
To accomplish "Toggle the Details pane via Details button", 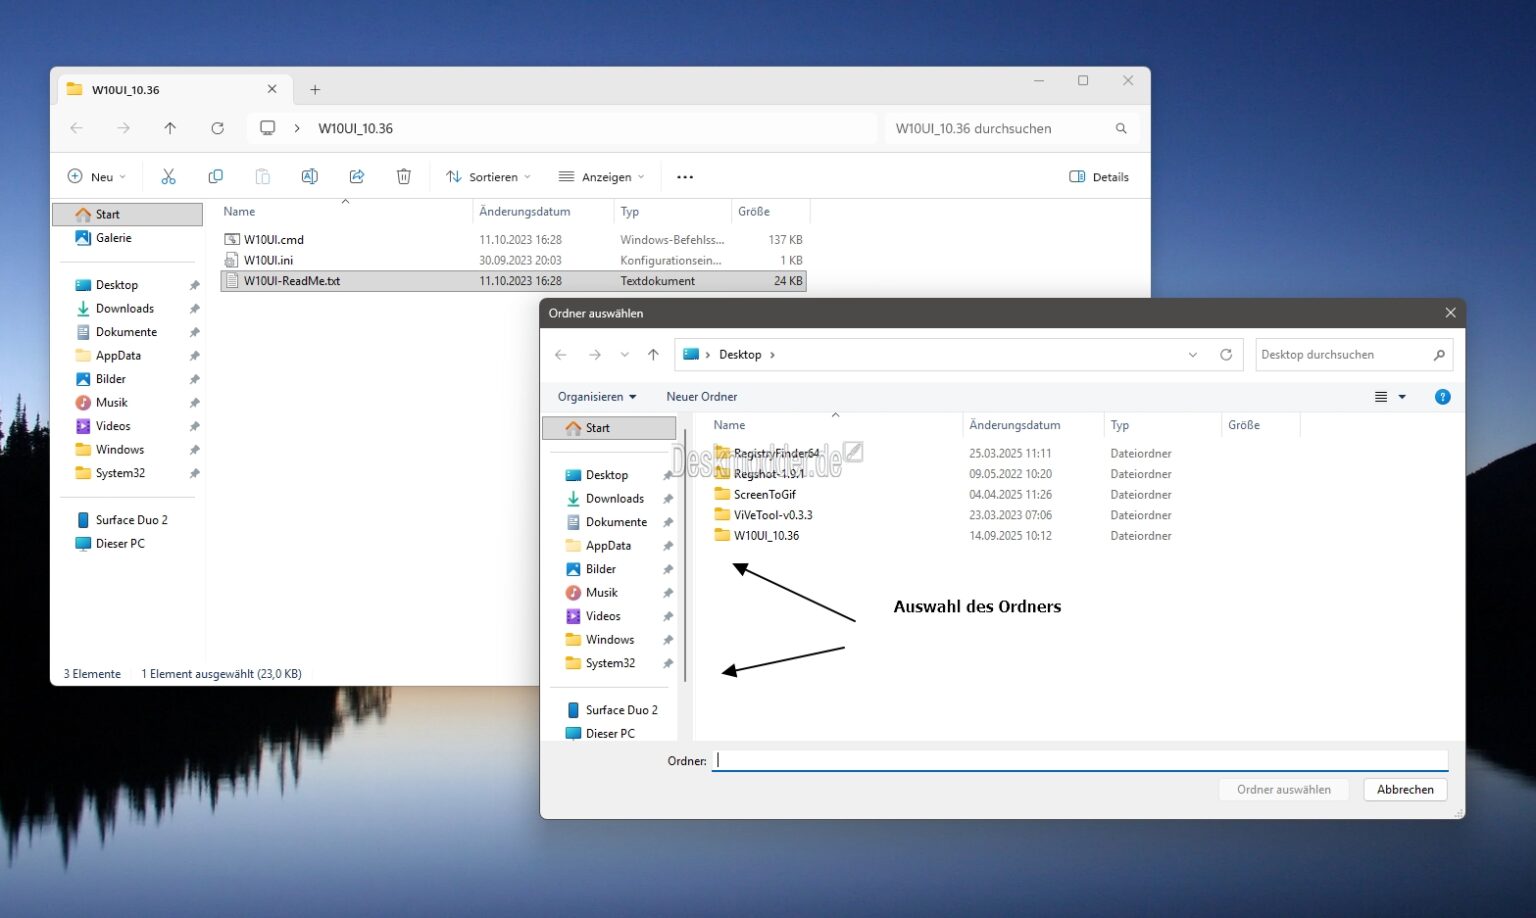I will pos(1098,176).
